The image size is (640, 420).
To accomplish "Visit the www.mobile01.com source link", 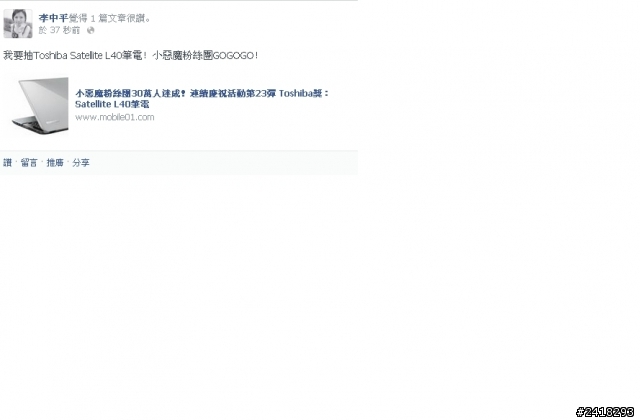I will 115,118.
